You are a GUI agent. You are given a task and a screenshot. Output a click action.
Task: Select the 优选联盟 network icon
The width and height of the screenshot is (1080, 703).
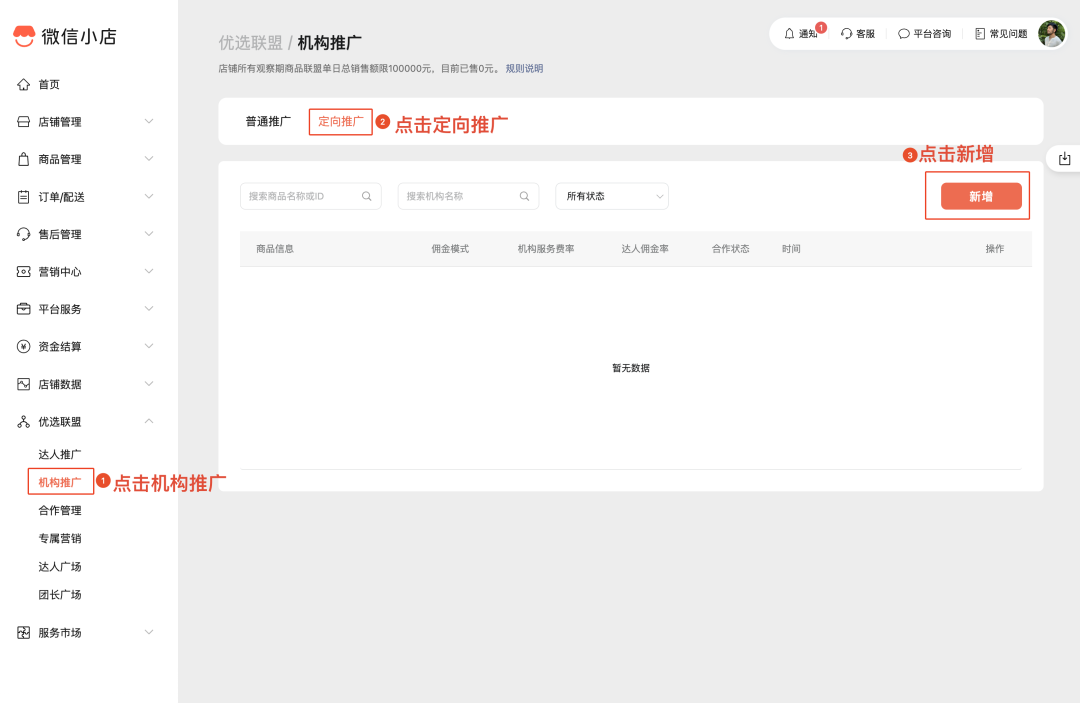[24, 421]
